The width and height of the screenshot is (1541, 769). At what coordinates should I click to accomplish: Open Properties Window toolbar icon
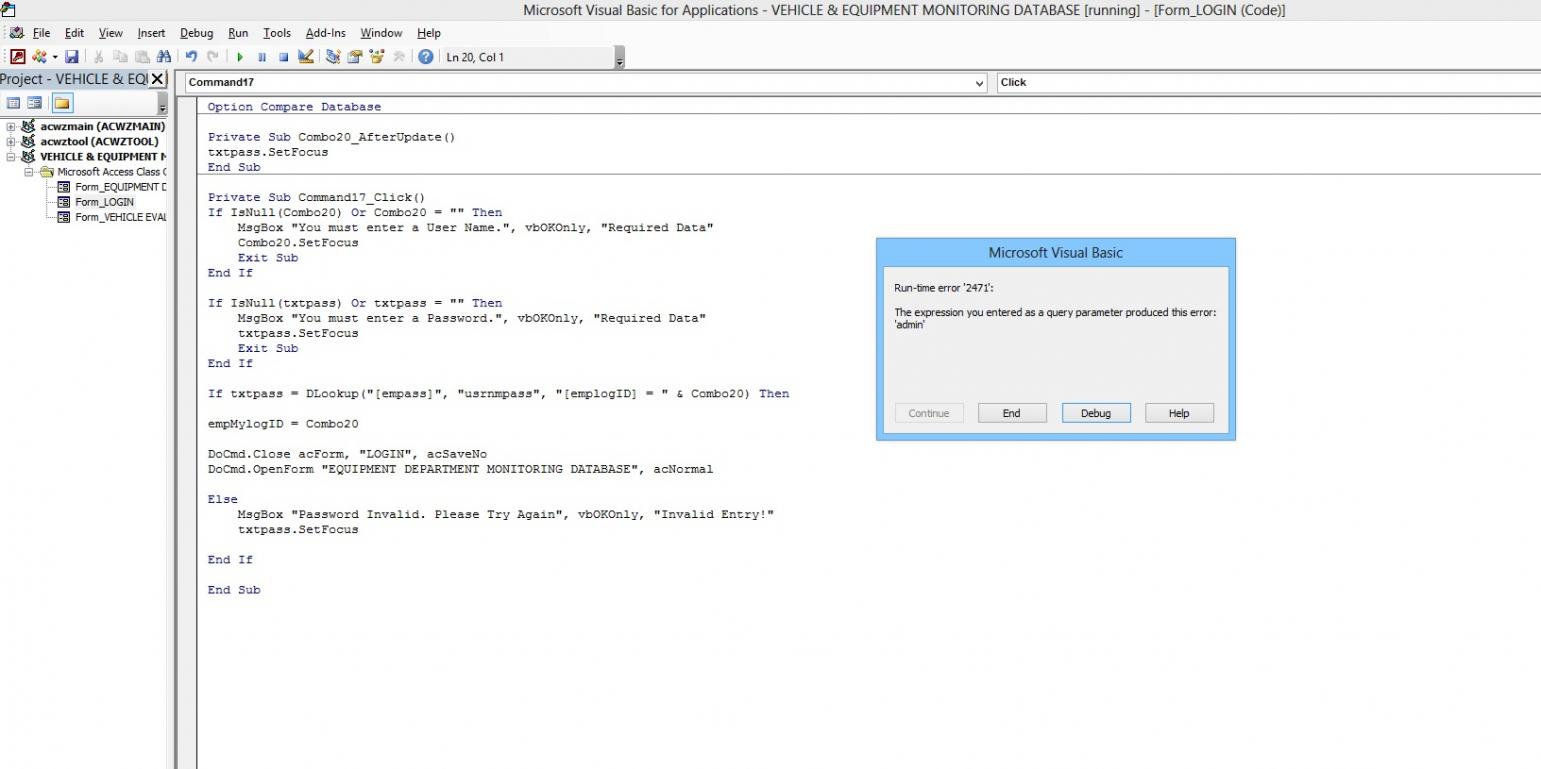355,57
